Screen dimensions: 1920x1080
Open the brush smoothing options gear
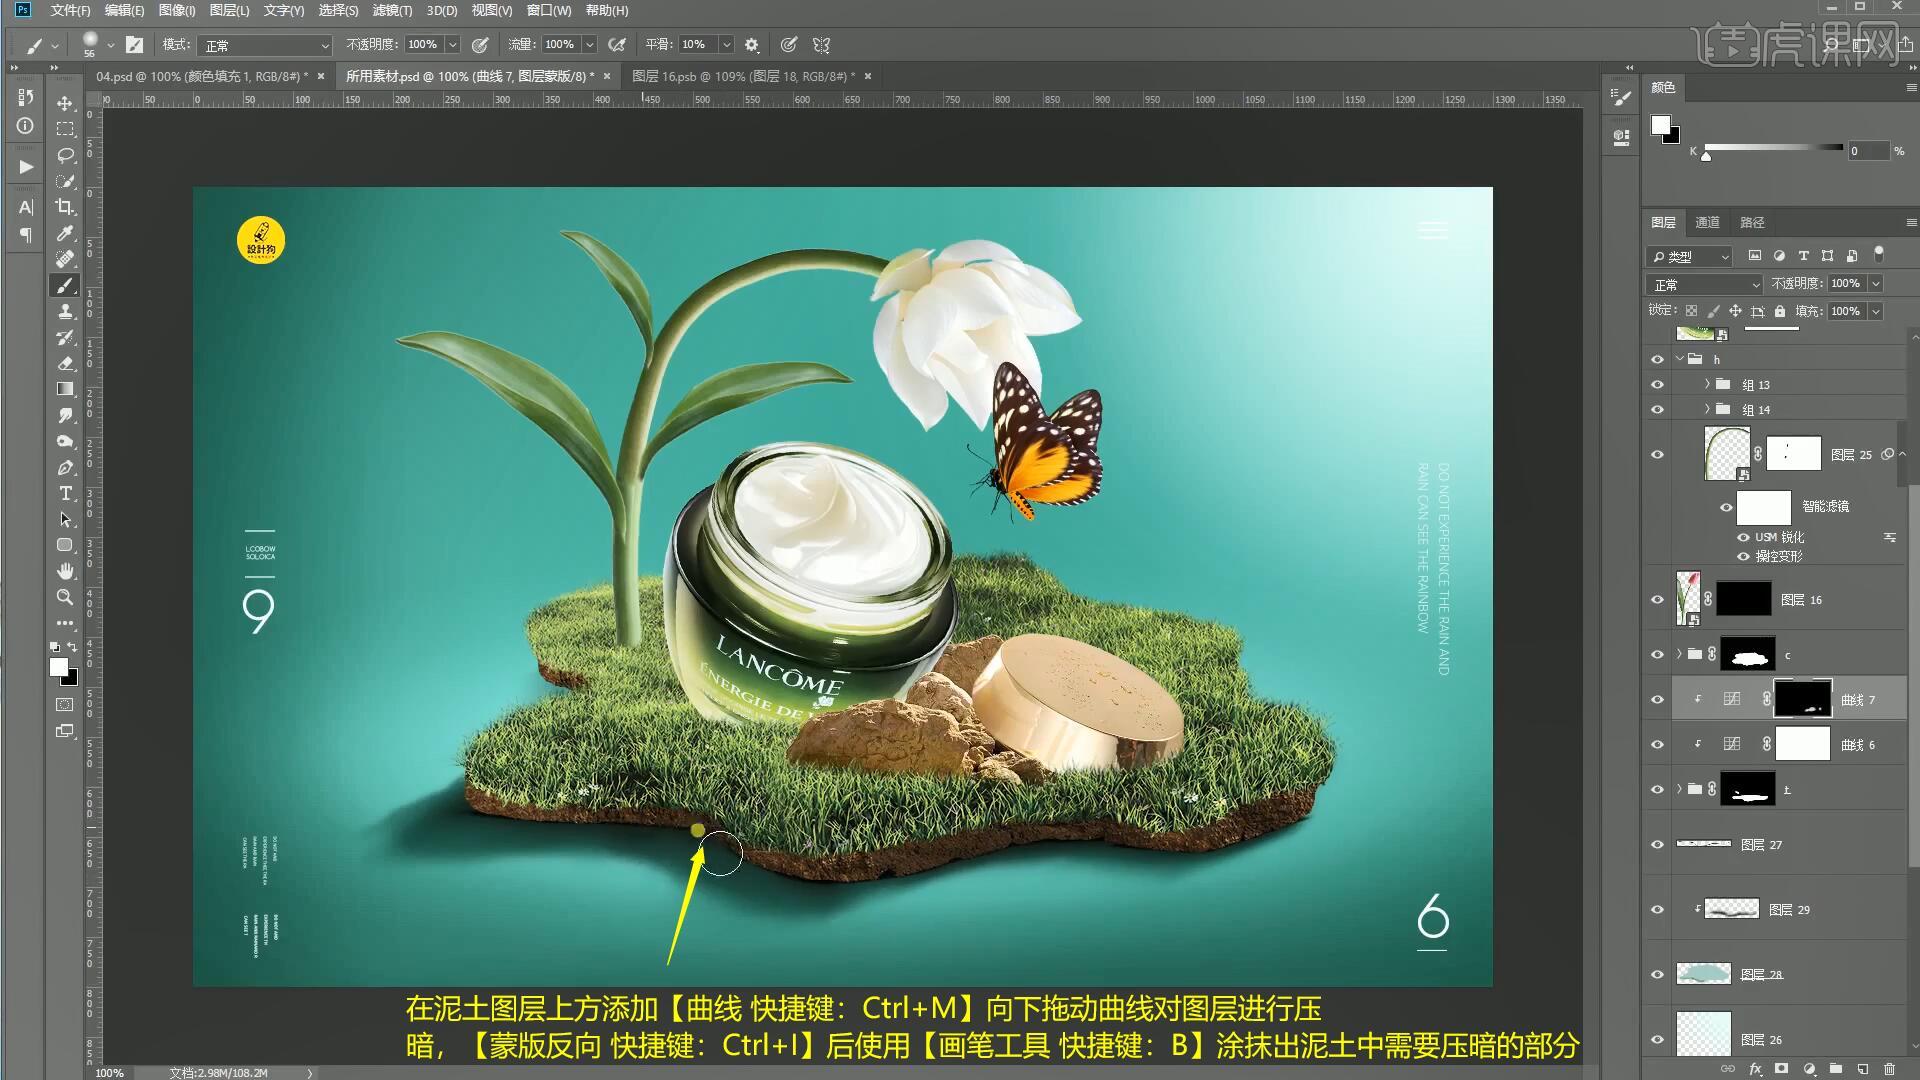point(752,45)
